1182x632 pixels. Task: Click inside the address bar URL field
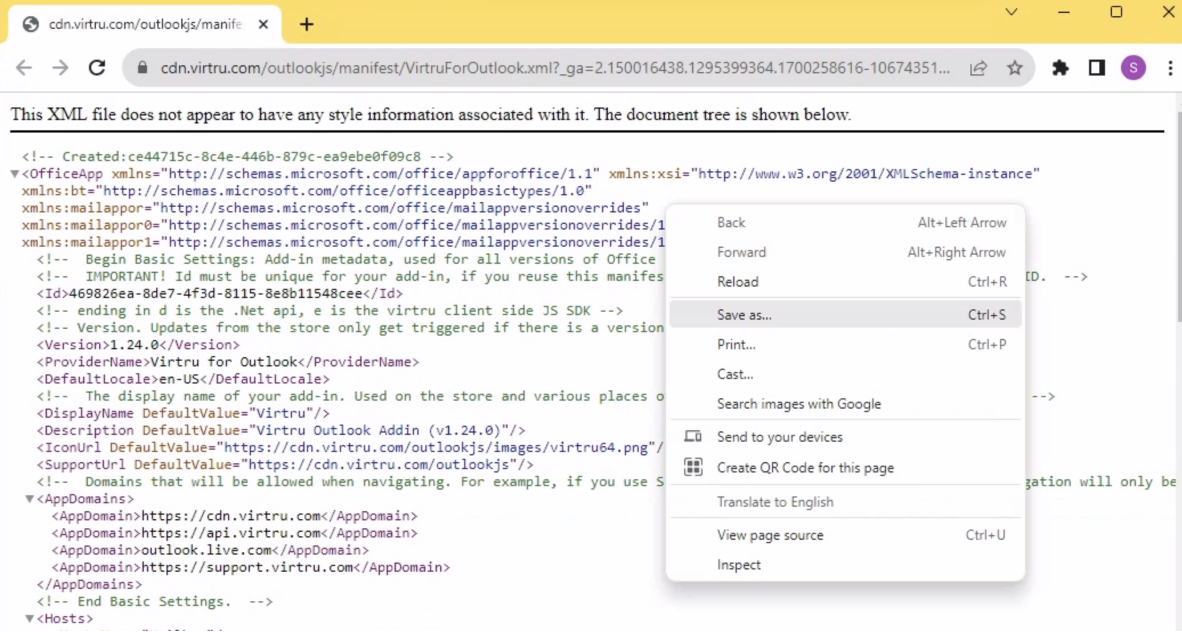point(500,68)
